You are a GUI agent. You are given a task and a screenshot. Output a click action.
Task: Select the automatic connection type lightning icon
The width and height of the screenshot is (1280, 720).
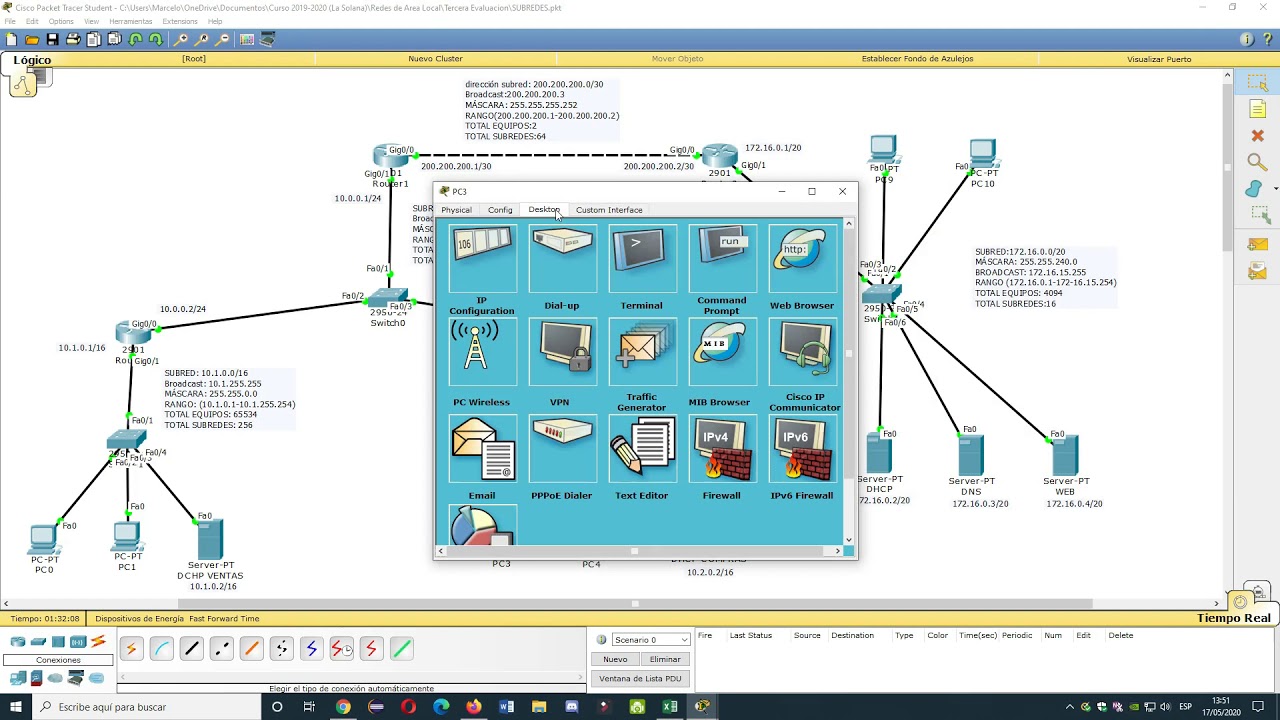click(131, 649)
